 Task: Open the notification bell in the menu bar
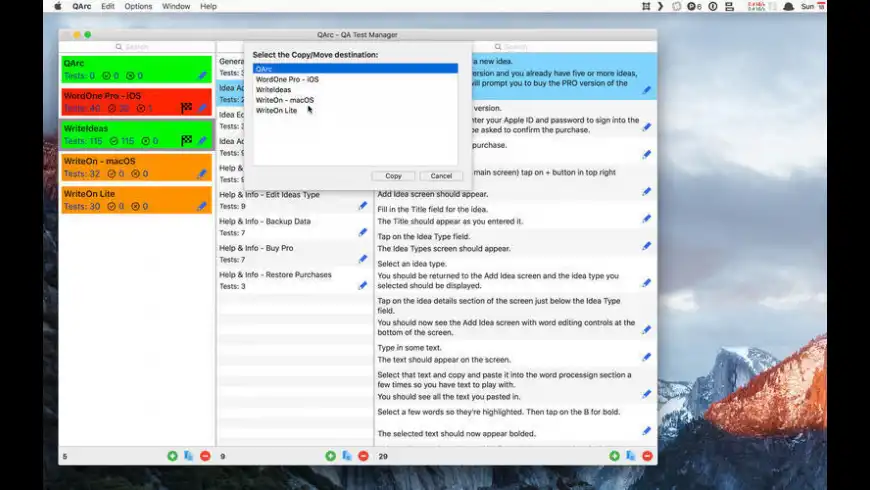pyautogui.click(x=788, y=6)
